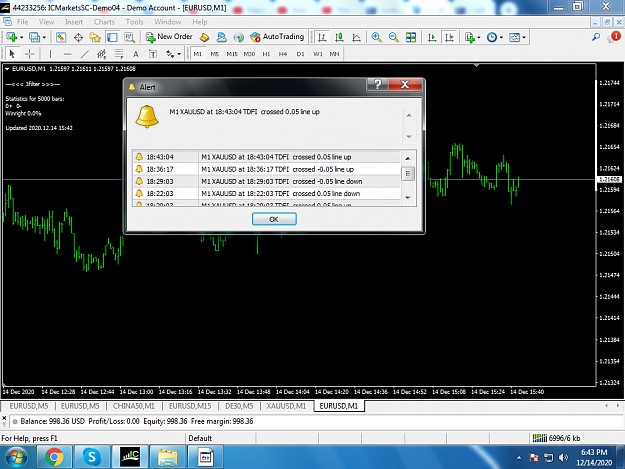Select the 18:36:17 alert entry

(x=266, y=169)
